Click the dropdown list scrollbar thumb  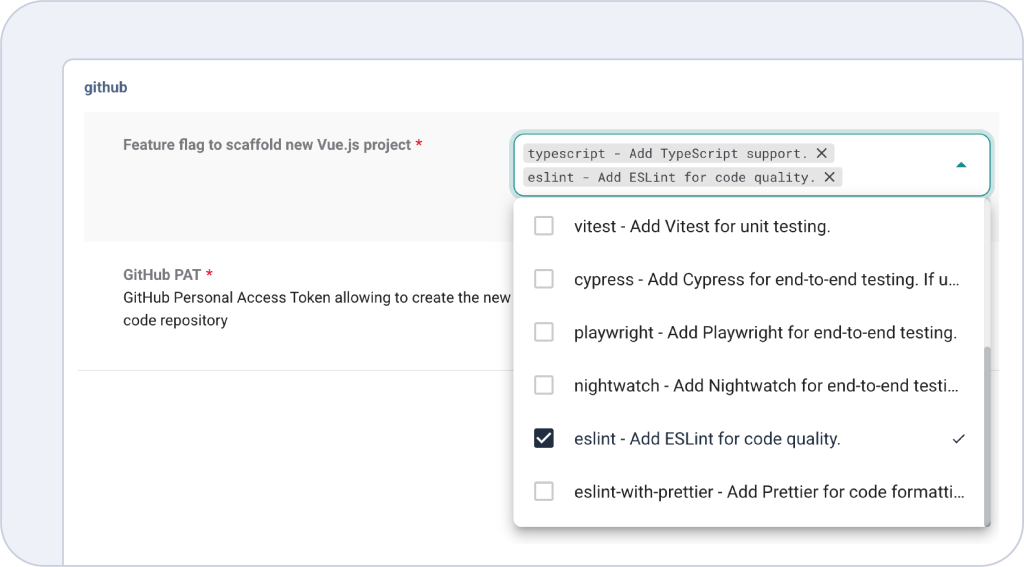tap(987, 435)
